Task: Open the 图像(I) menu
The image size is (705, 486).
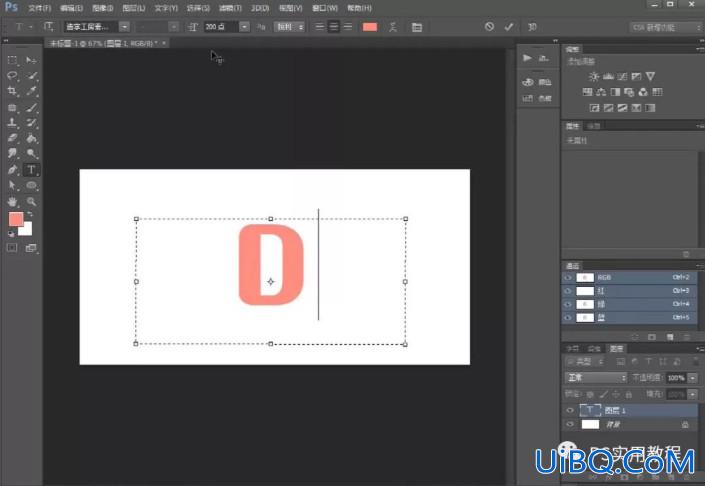Action: click(x=103, y=8)
